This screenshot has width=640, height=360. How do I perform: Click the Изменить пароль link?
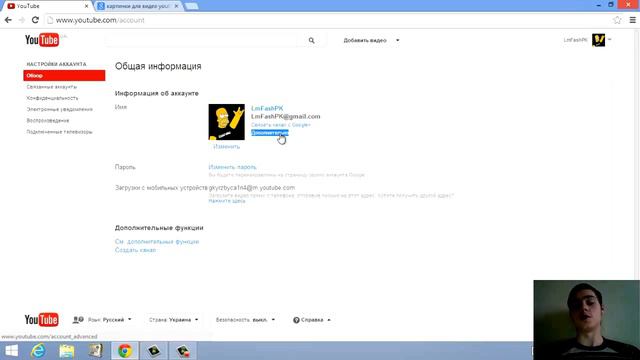(232, 167)
